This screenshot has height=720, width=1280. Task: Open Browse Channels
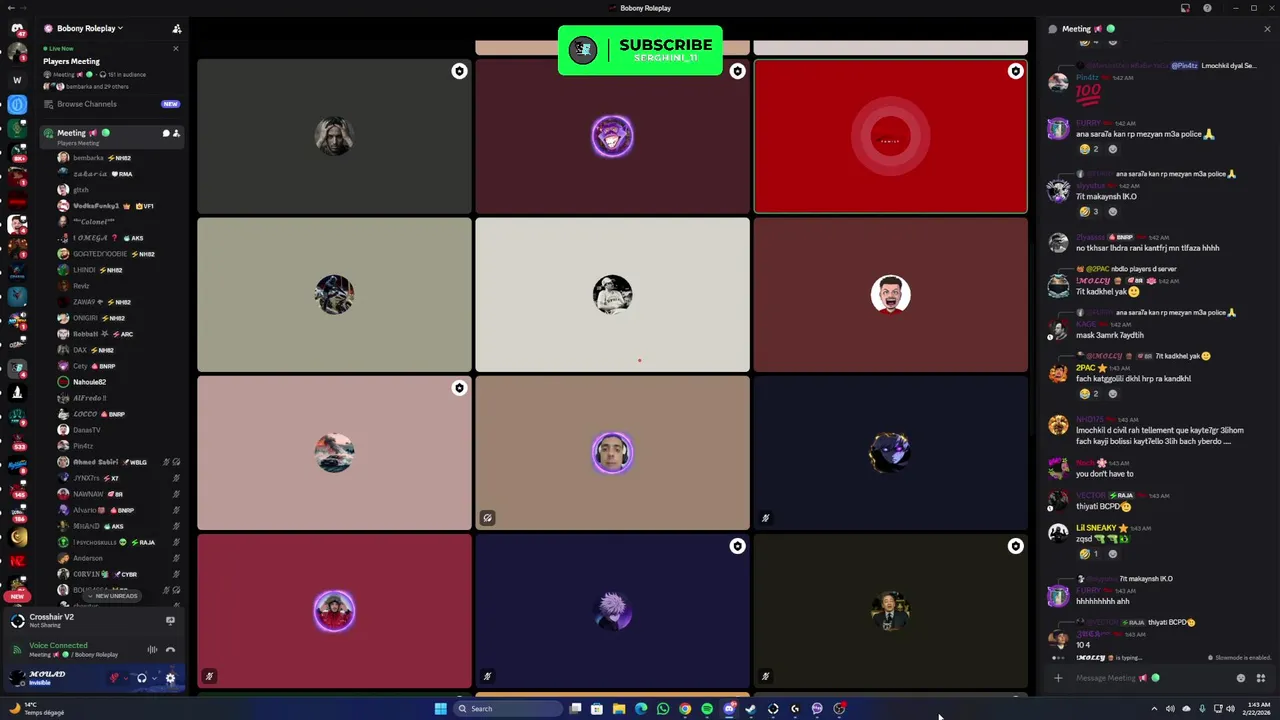coord(111,104)
